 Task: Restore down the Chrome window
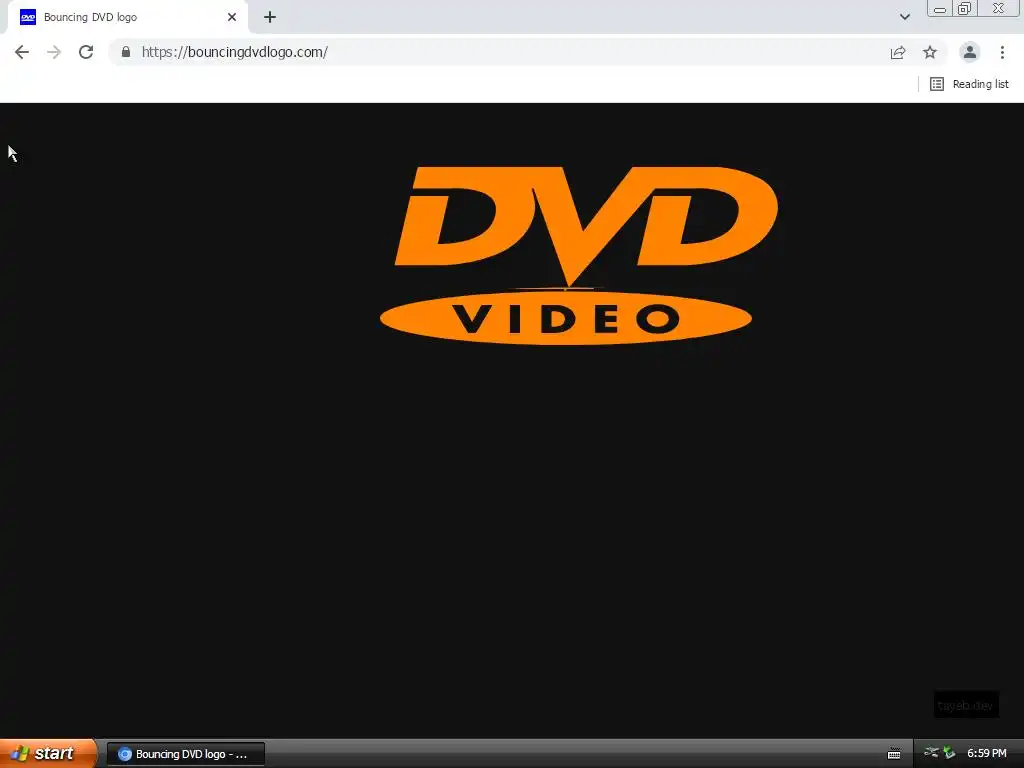[965, 8]
